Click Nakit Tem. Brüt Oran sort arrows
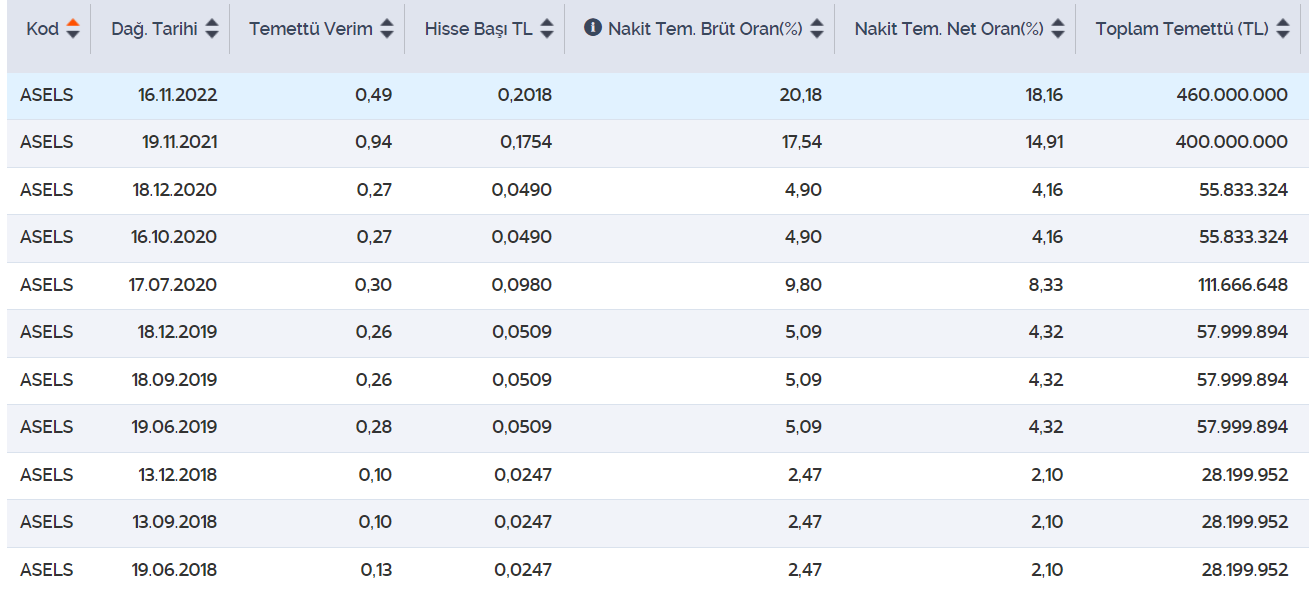The image size is (1309, 592). pyautogui.click(x=817, y=29)
